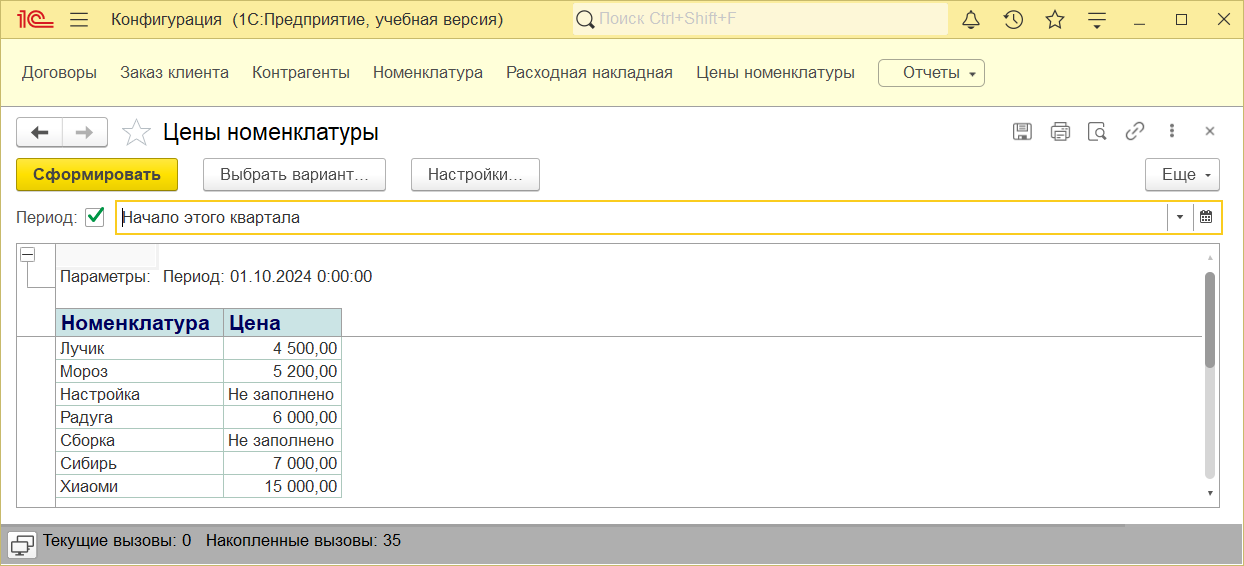Go forward with the right arrow
This screenshot has height=566, width=1244.
point(85,132)
